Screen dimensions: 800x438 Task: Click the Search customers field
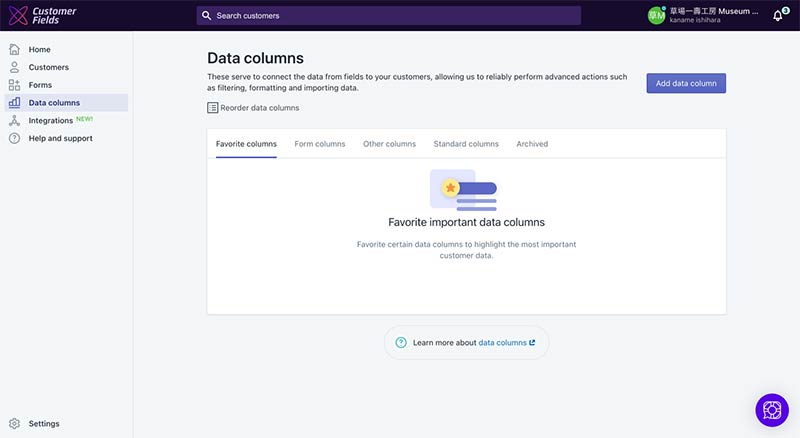[389, 16]
